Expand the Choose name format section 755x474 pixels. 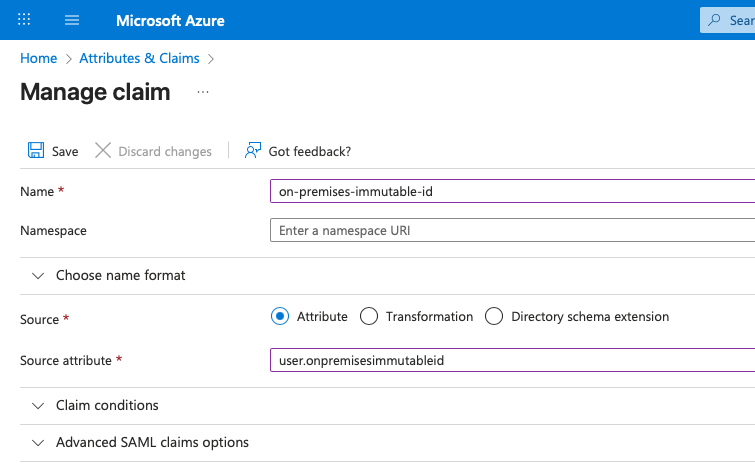[39, 275]
